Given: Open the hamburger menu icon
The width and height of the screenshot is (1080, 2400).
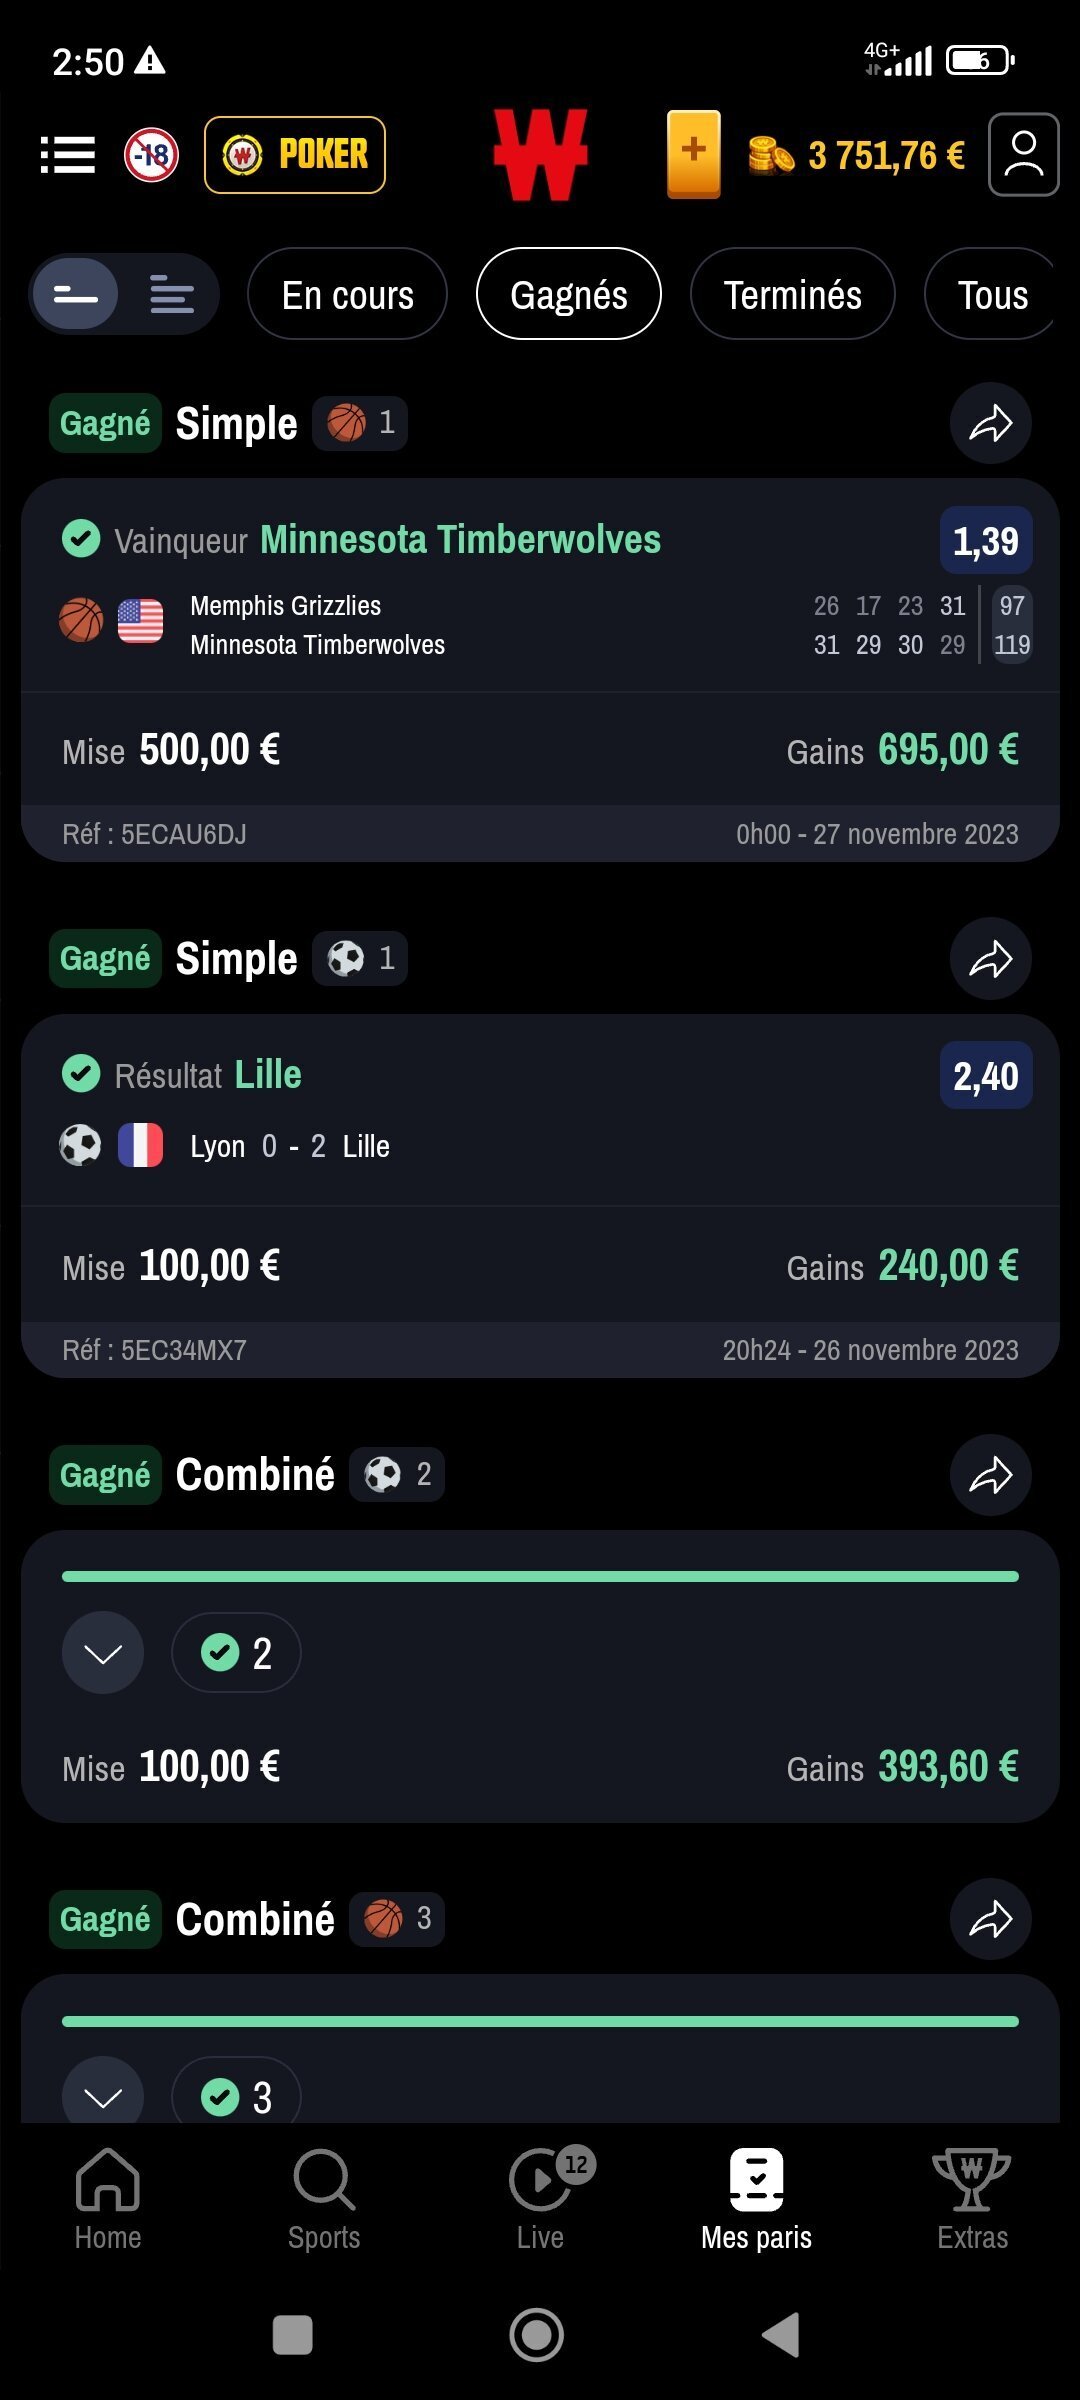Looking at the screenshot, I should (68, 155).
